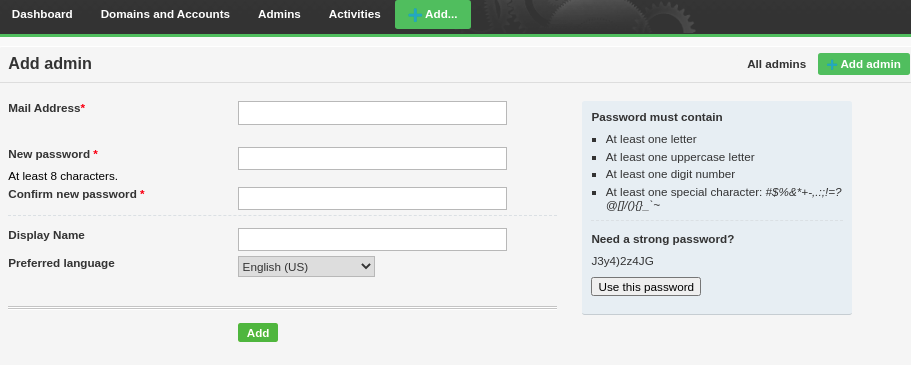911x365 pixels.
Task: Click the Add admin page heading
Action: (x=50, y=63)
